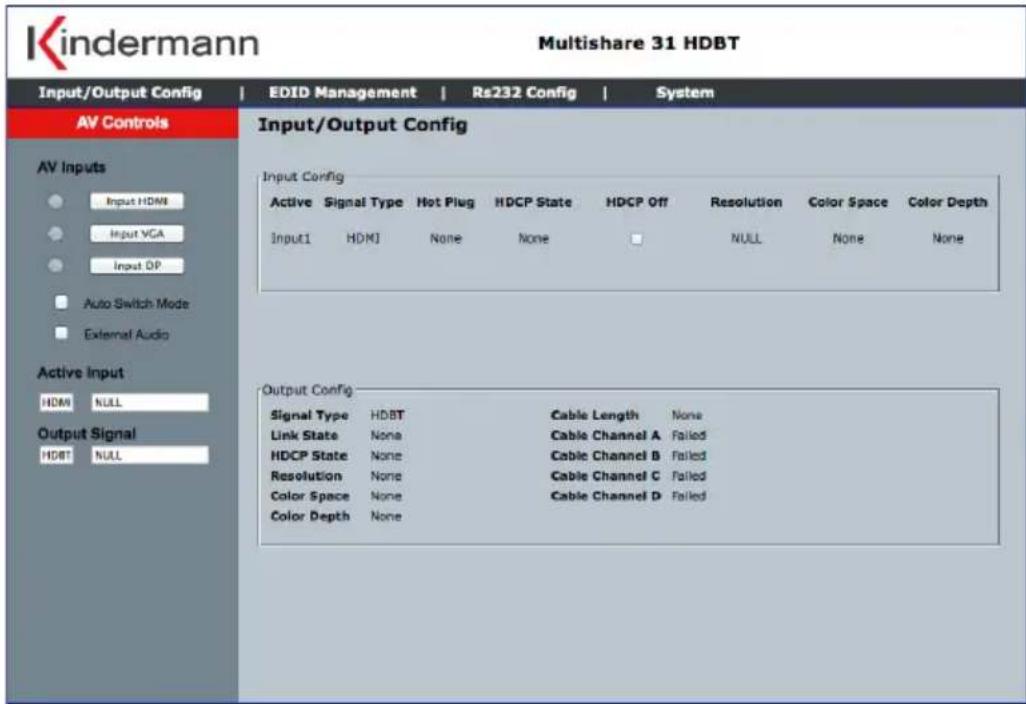Select the radio indicator beside Input HDMI

pos(56,202)
